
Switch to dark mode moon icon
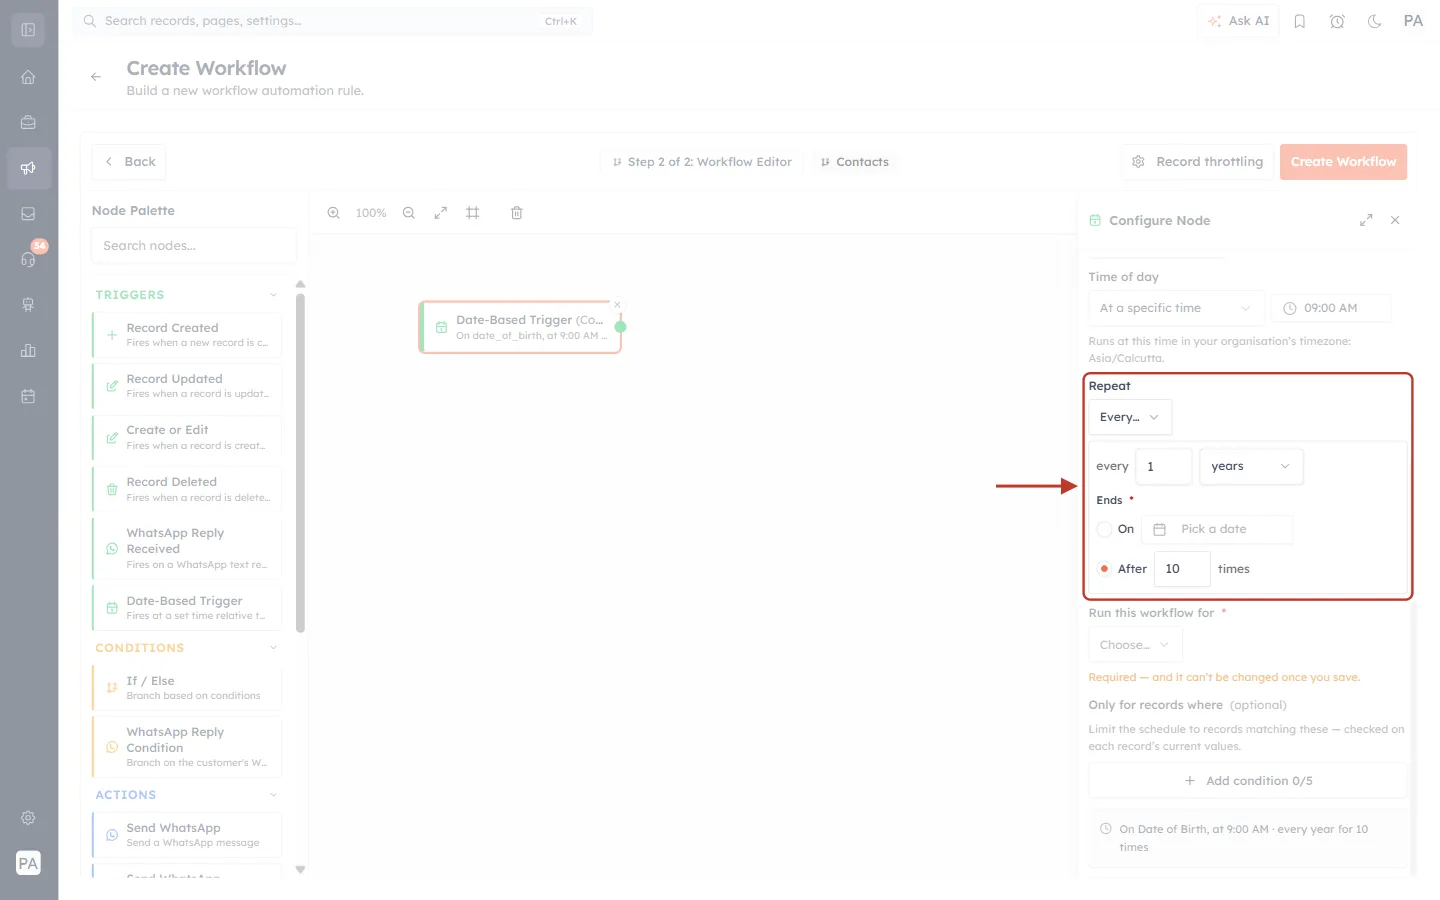click(x=1375, y=21)
